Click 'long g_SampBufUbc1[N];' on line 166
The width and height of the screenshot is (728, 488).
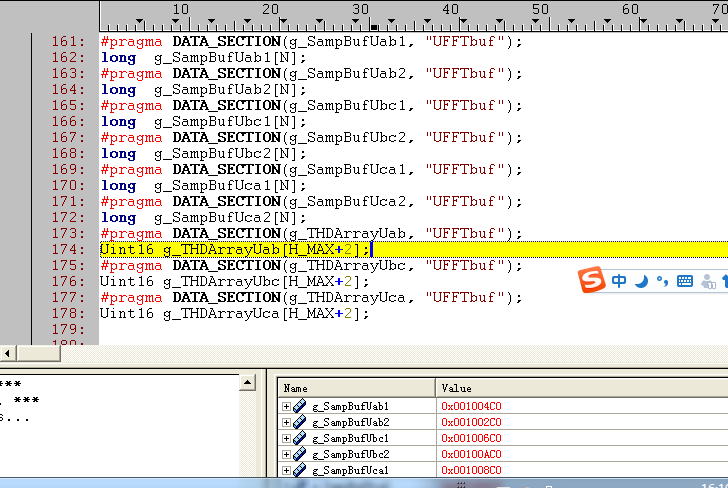203,122
